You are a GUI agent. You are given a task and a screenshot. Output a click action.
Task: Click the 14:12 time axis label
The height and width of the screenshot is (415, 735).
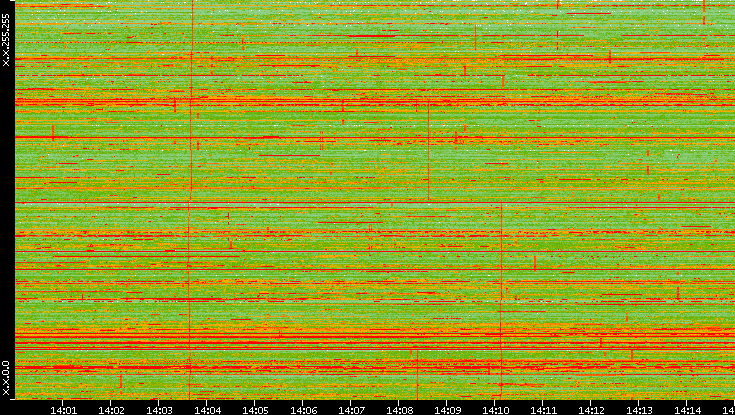592,410
